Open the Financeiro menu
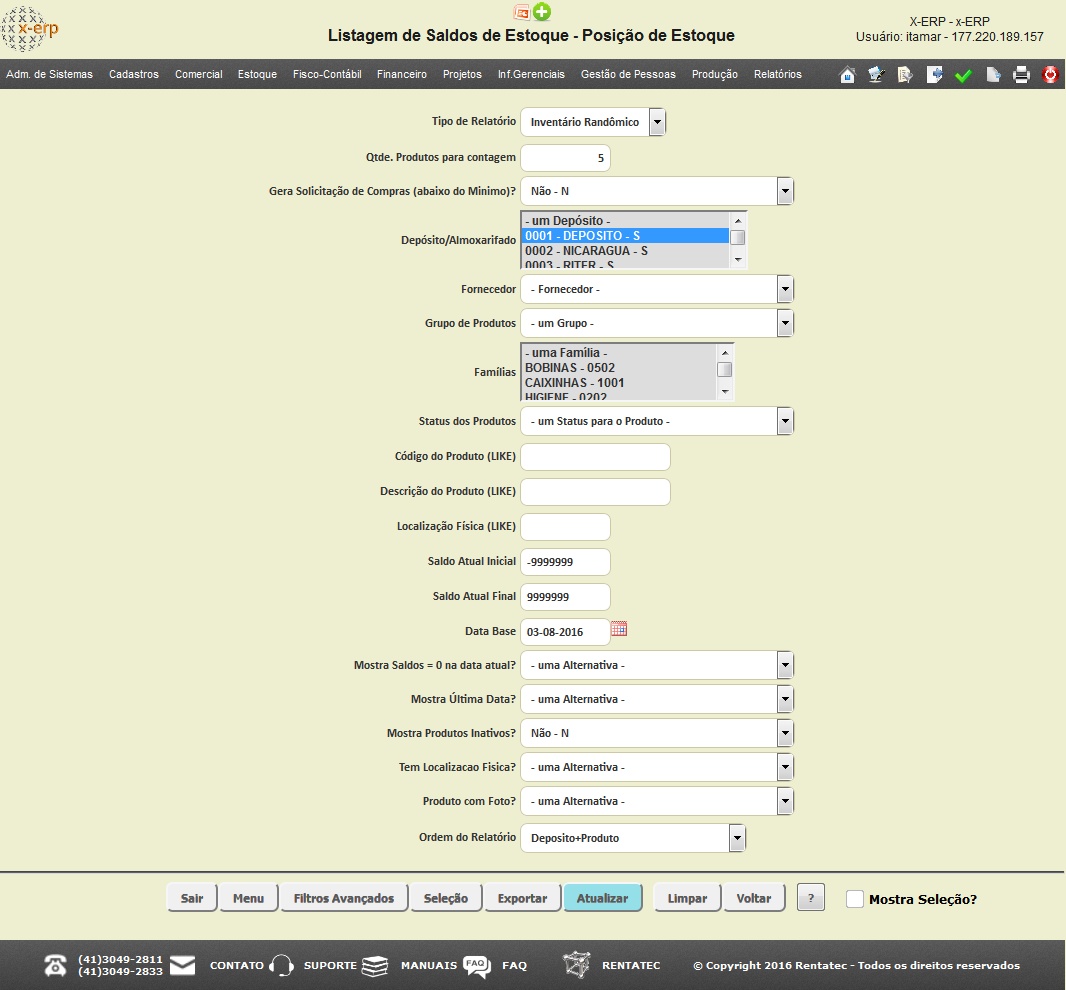The width and height of the screenshot is (1066, 990). (x=402, y=74)
